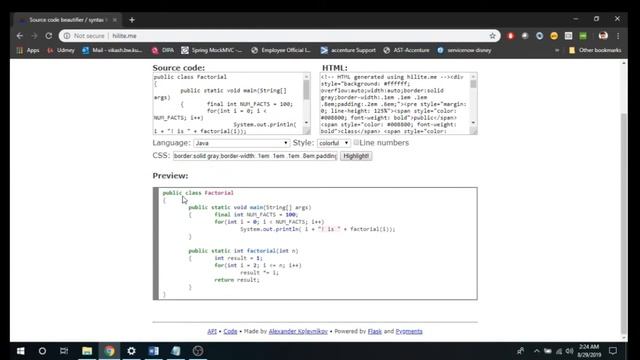This screenshot has height=360, width=640.
Task: Click the HTML box scrollbar up arrow
Action: 473,76
